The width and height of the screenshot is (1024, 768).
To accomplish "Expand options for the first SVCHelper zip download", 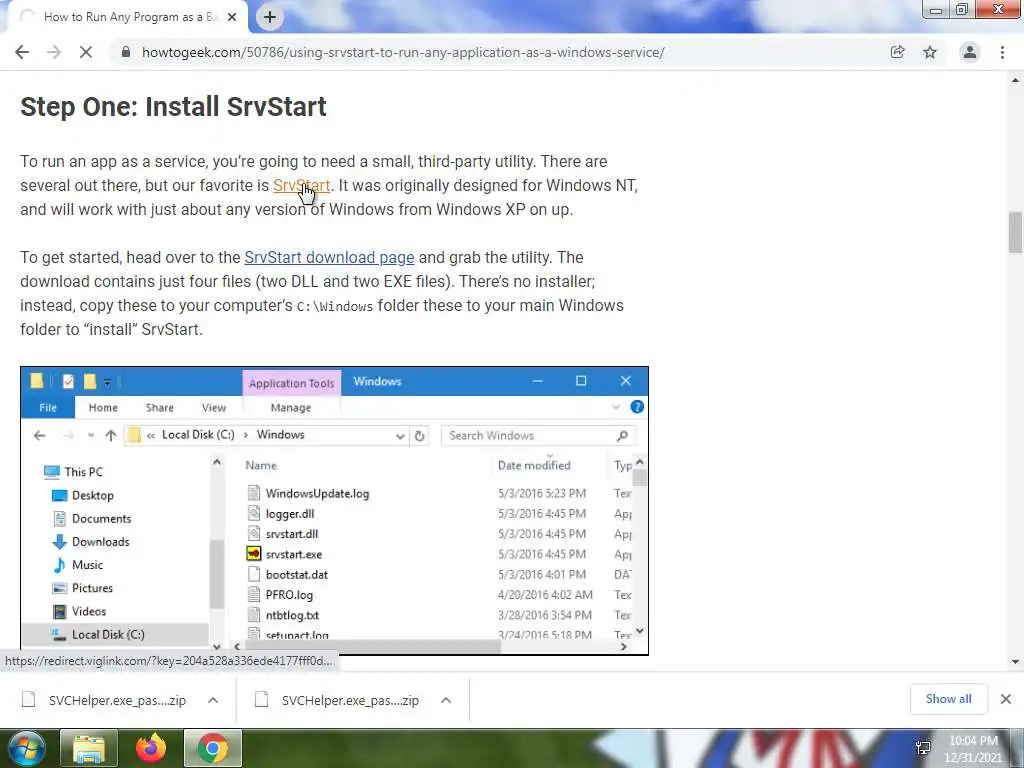I will (x=213, y=700).
